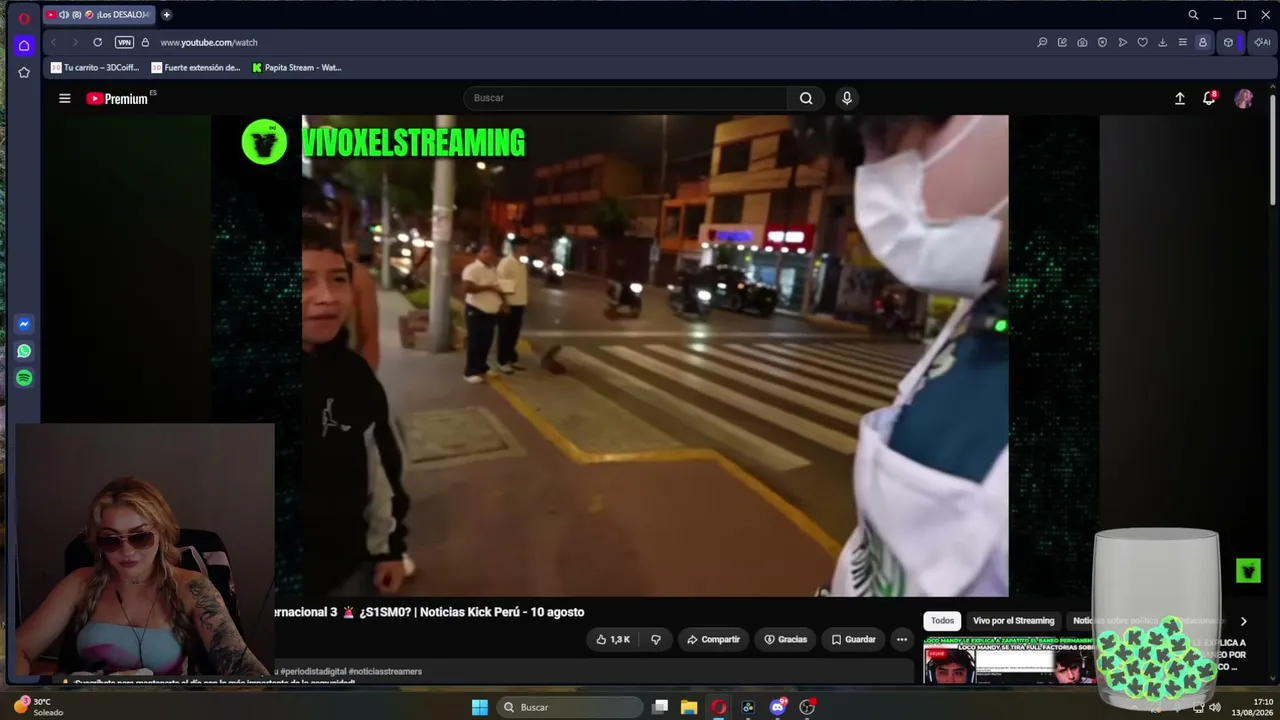This screenshot has width=1280, height=720.
Task: Open Messenger in the Opera sidebar
Action: 24,324
